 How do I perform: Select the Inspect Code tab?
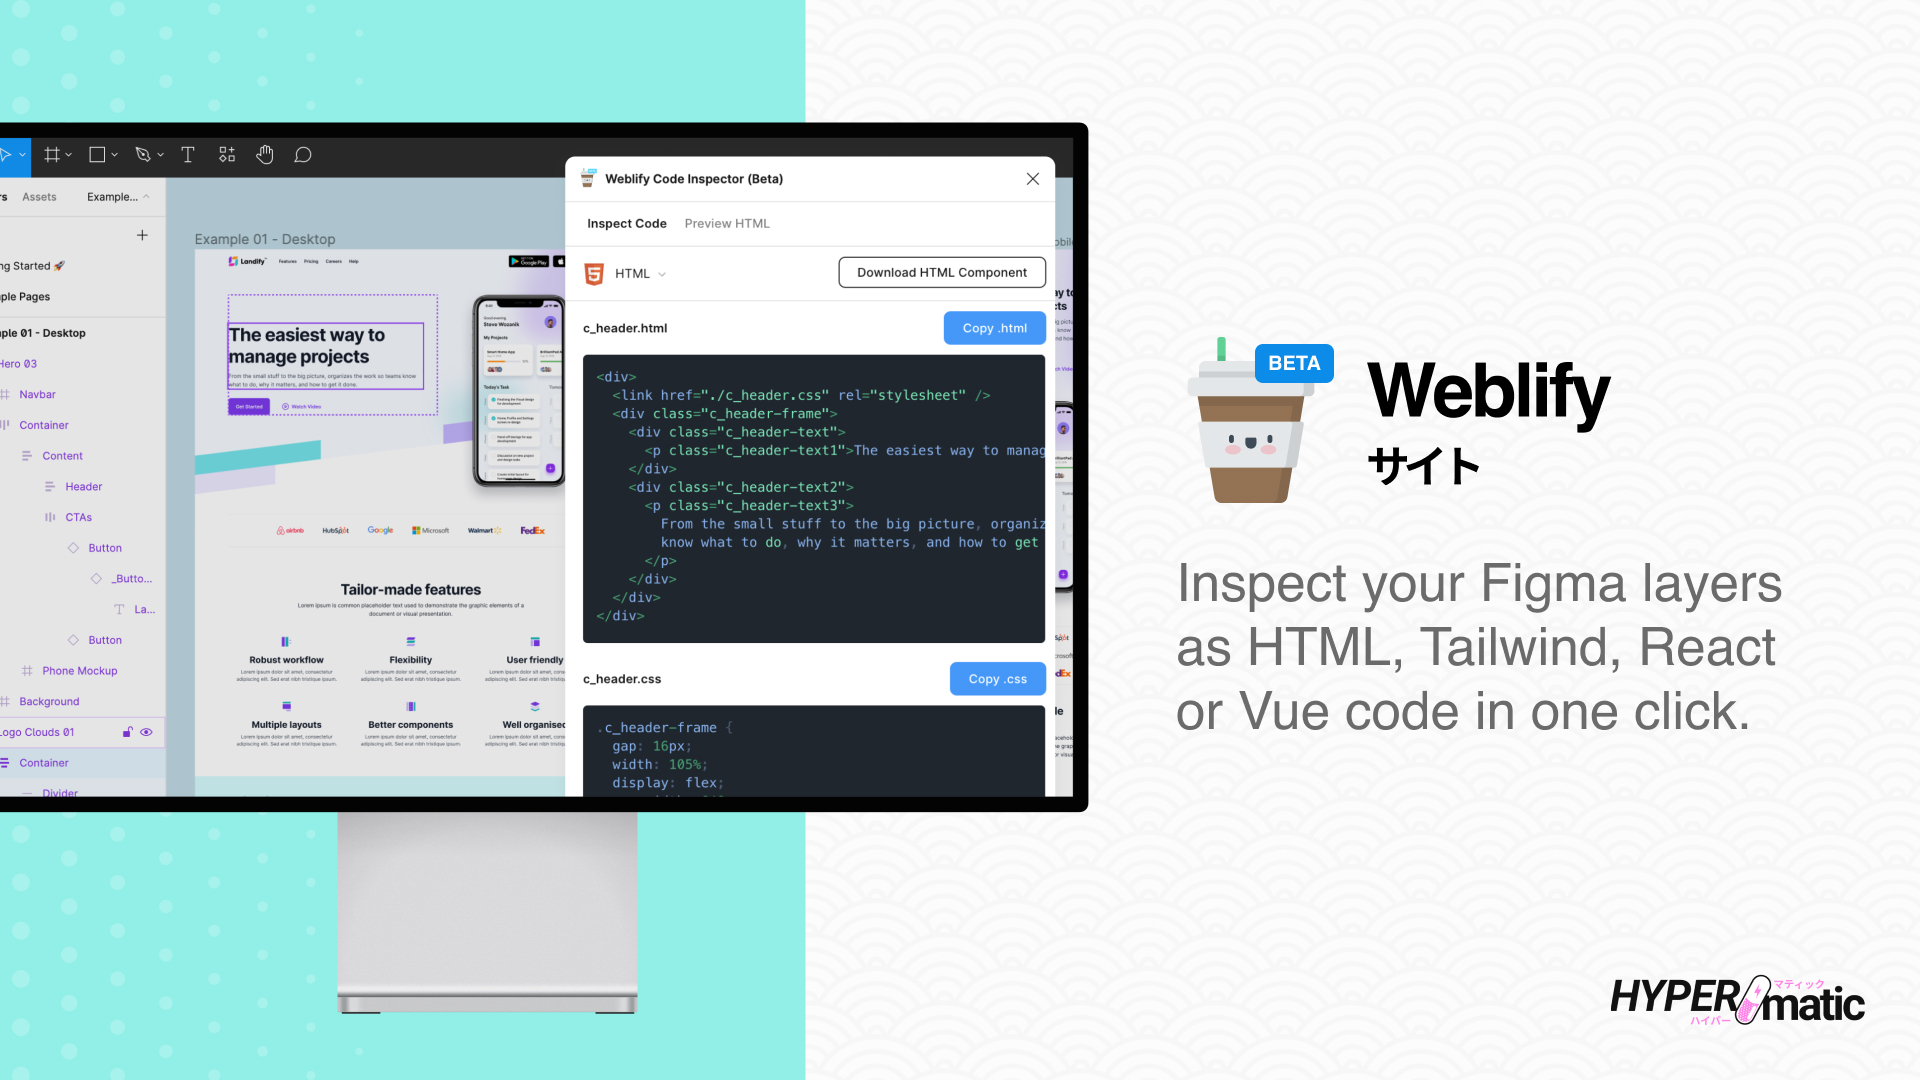tap(628, 223)
